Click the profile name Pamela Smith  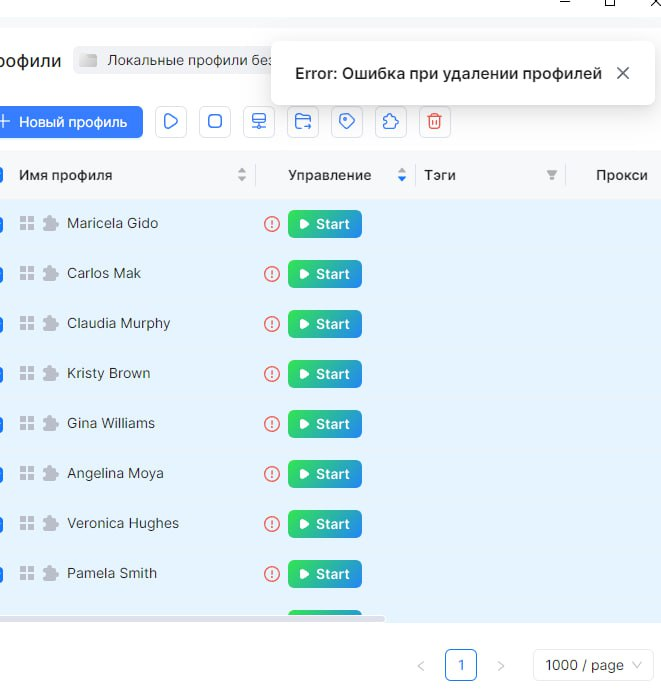pyautogui.click(x=112, y=573)
